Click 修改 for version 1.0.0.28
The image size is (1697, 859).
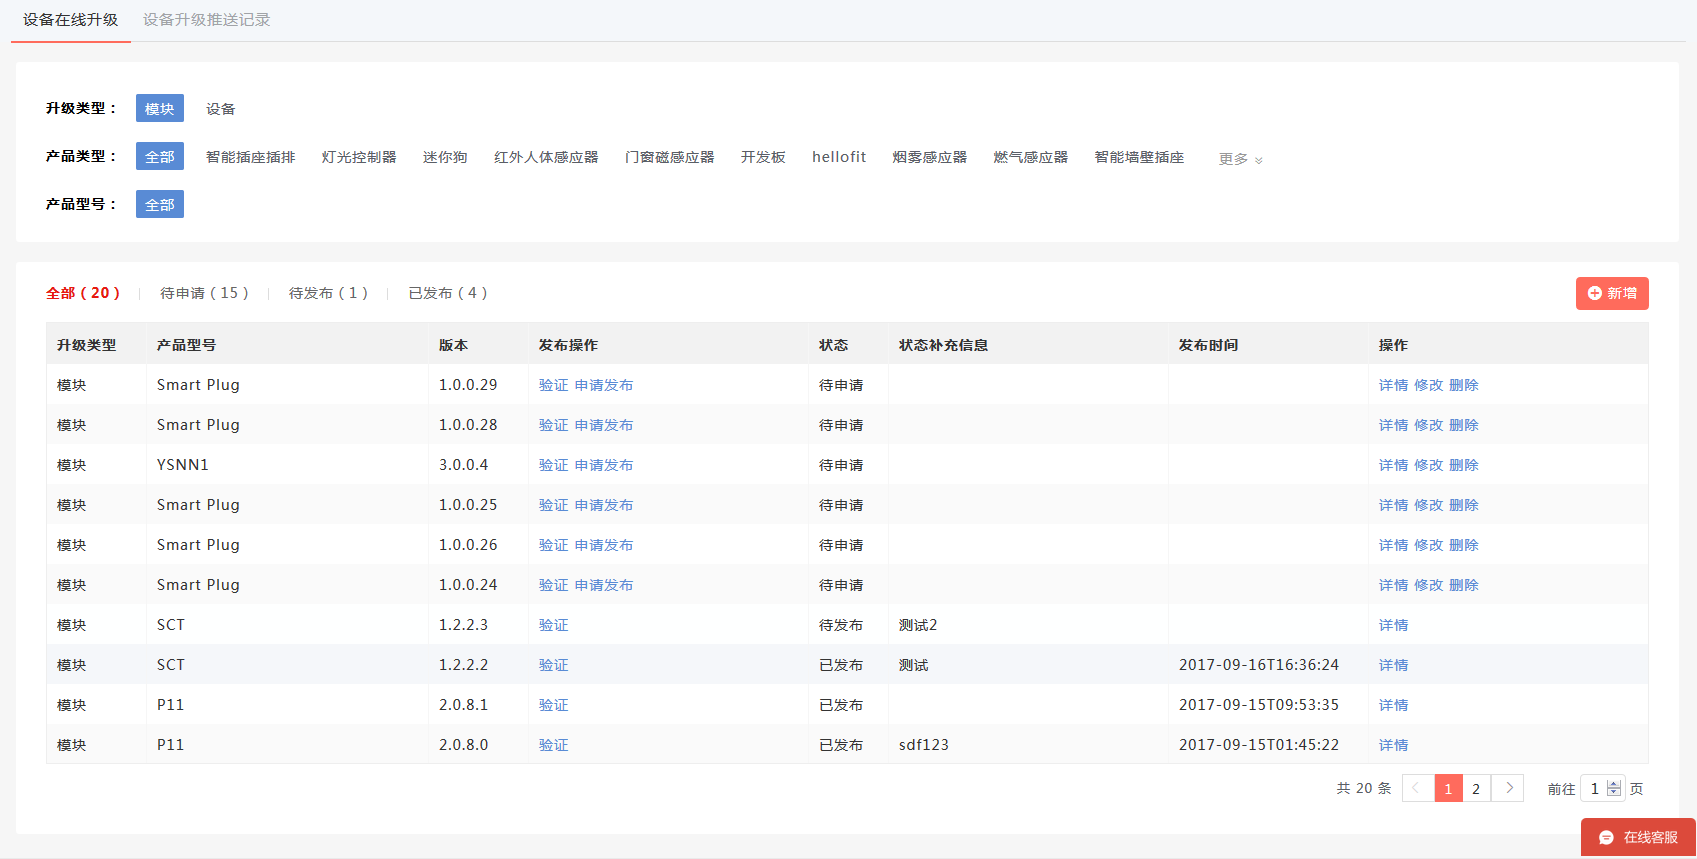click(x=1428, y=425)
